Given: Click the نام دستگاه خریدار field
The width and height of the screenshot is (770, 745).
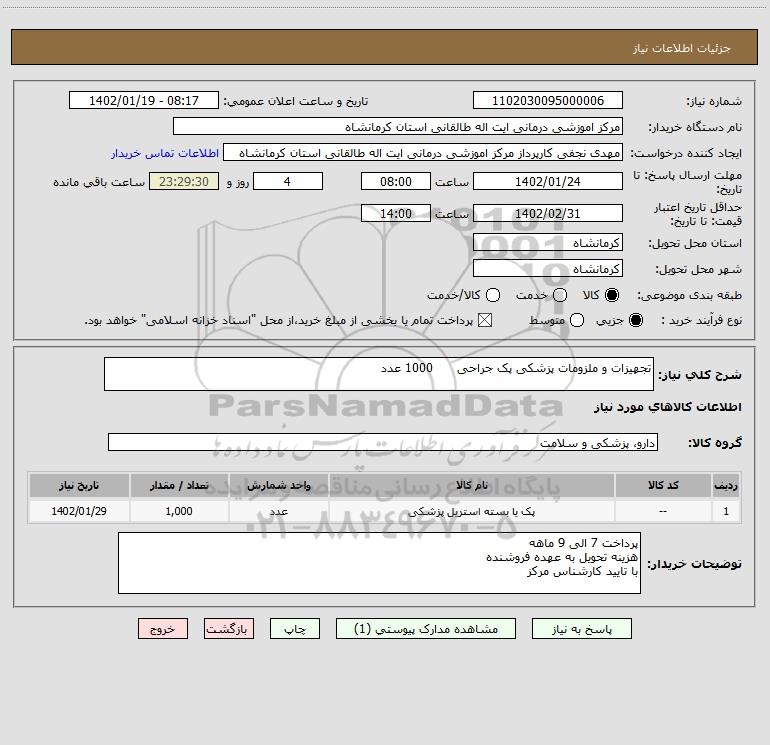Looking at the screenshot, I should coord(398,126).
